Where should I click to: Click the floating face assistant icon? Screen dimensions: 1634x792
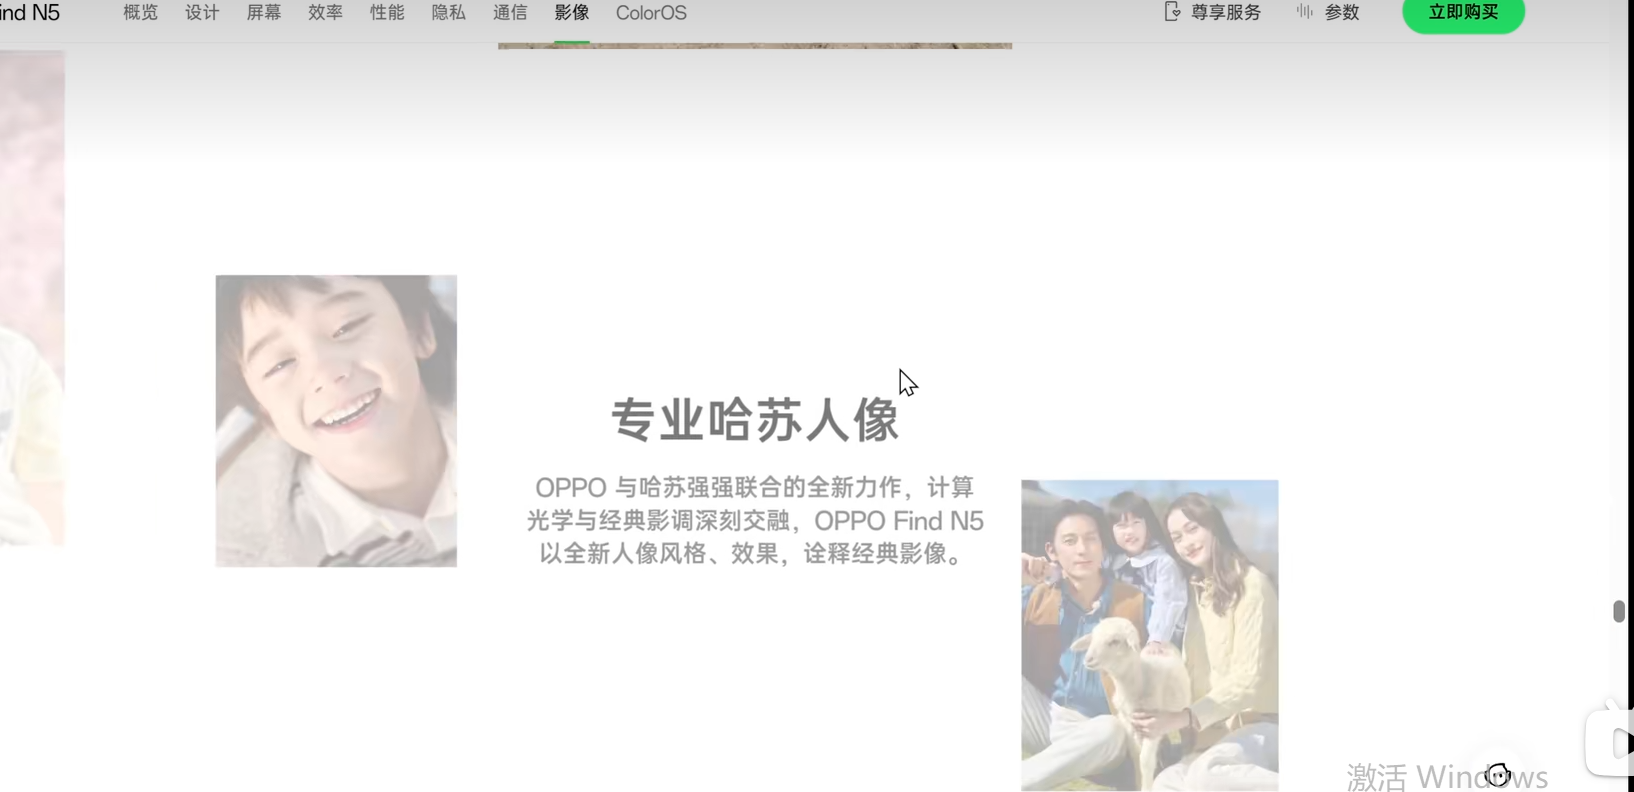point(1497,774)
